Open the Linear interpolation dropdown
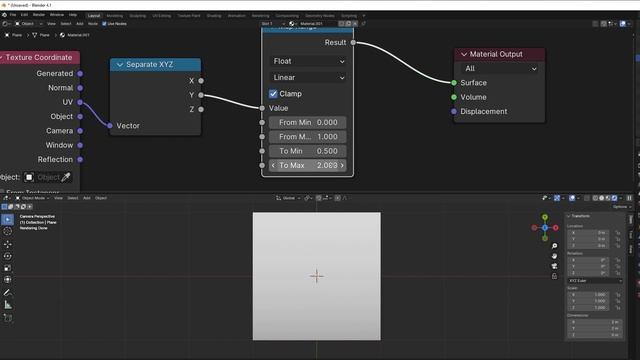This screenshot has height=360, width=640. pyautogui.click(x=308, y=78)
